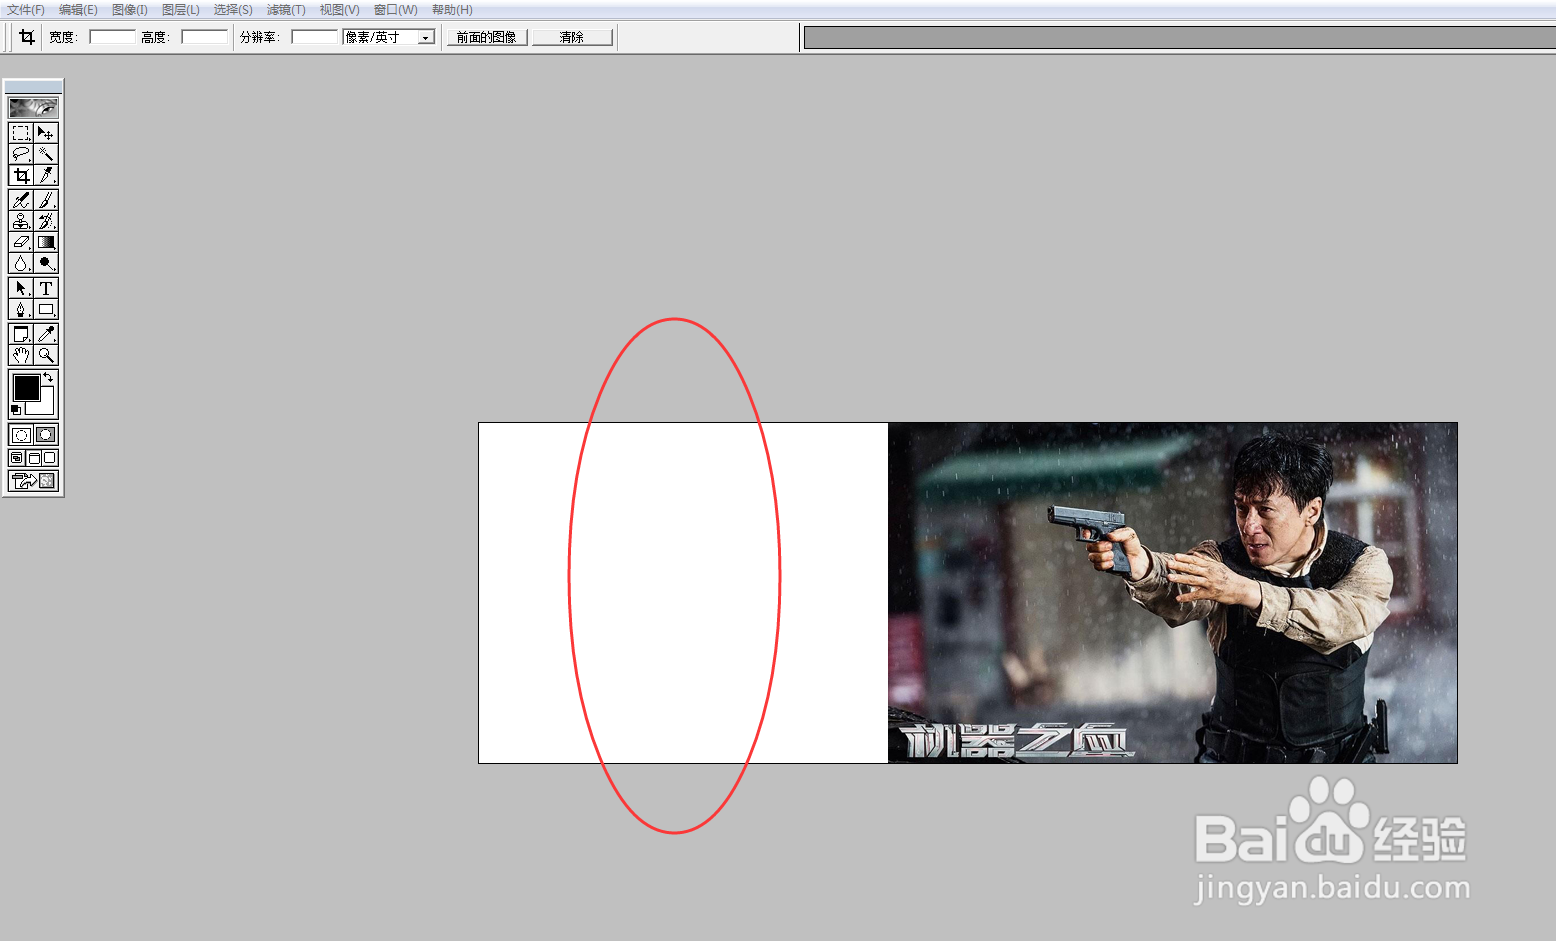The height and width of the screenshot is (941, 1556).
Task: Choose the Magic Wand tool
Action: click(46, 154)
